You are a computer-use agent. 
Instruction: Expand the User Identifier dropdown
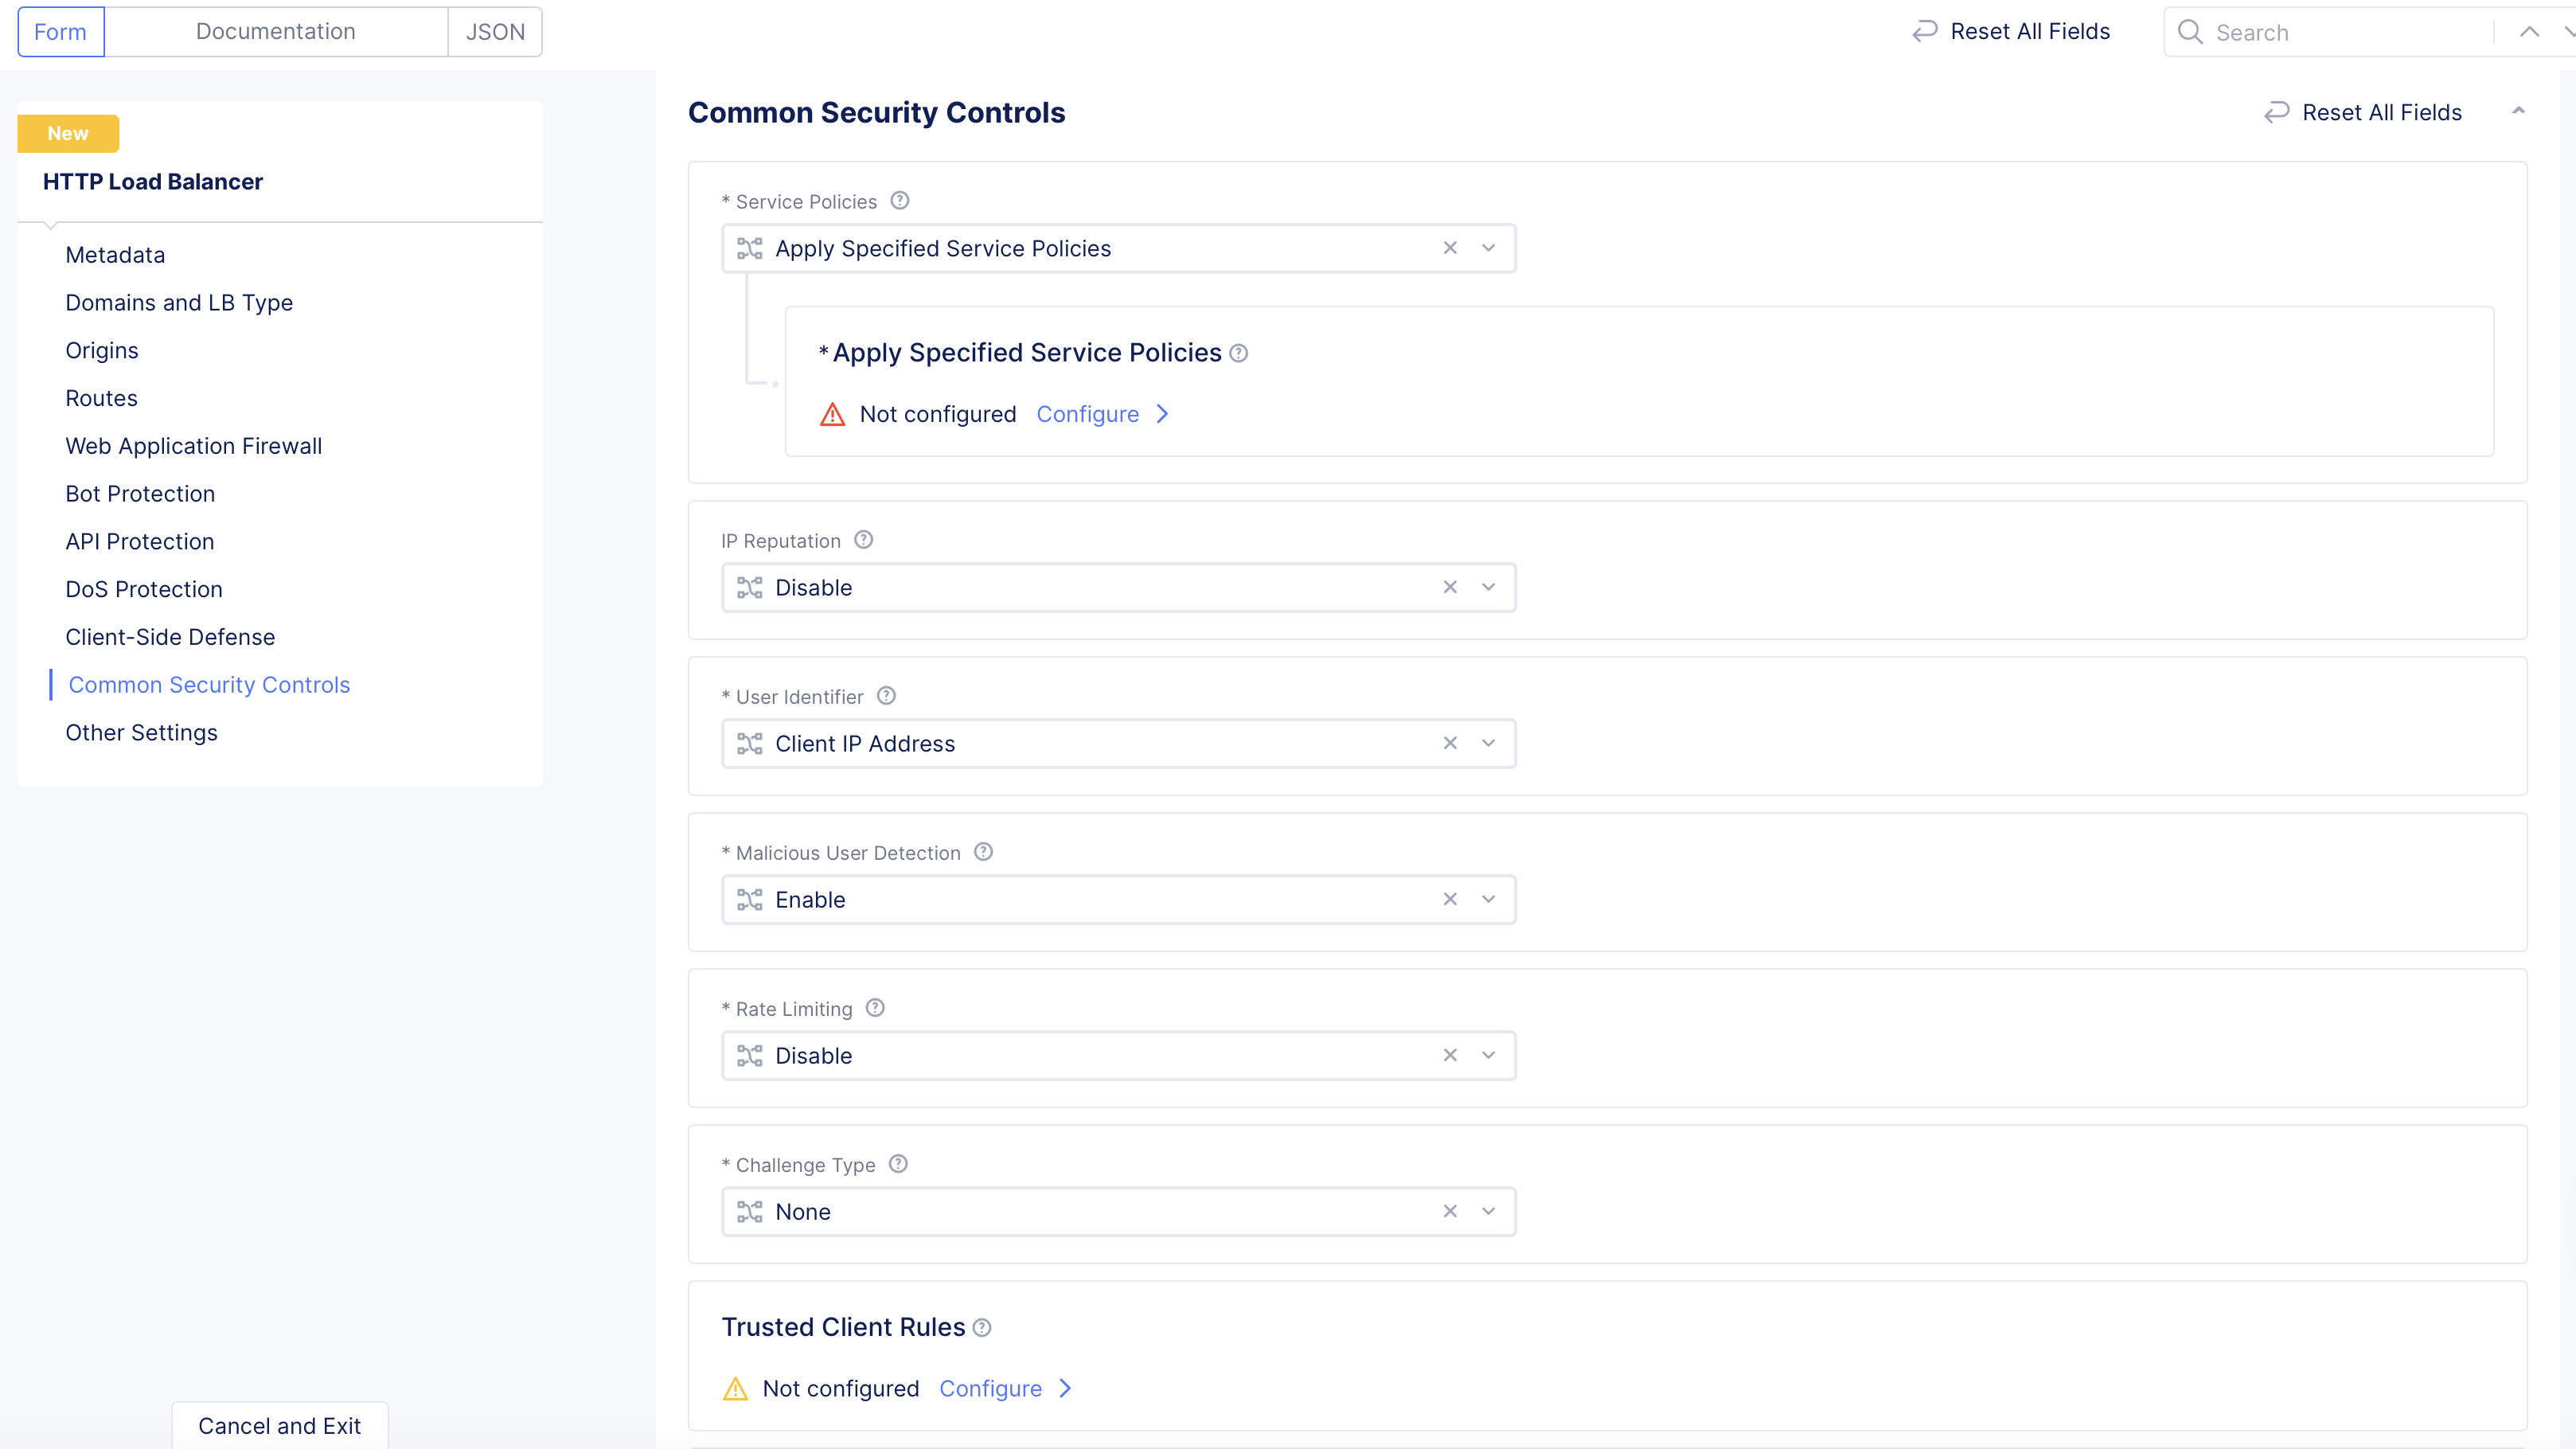click(1488, 743)
